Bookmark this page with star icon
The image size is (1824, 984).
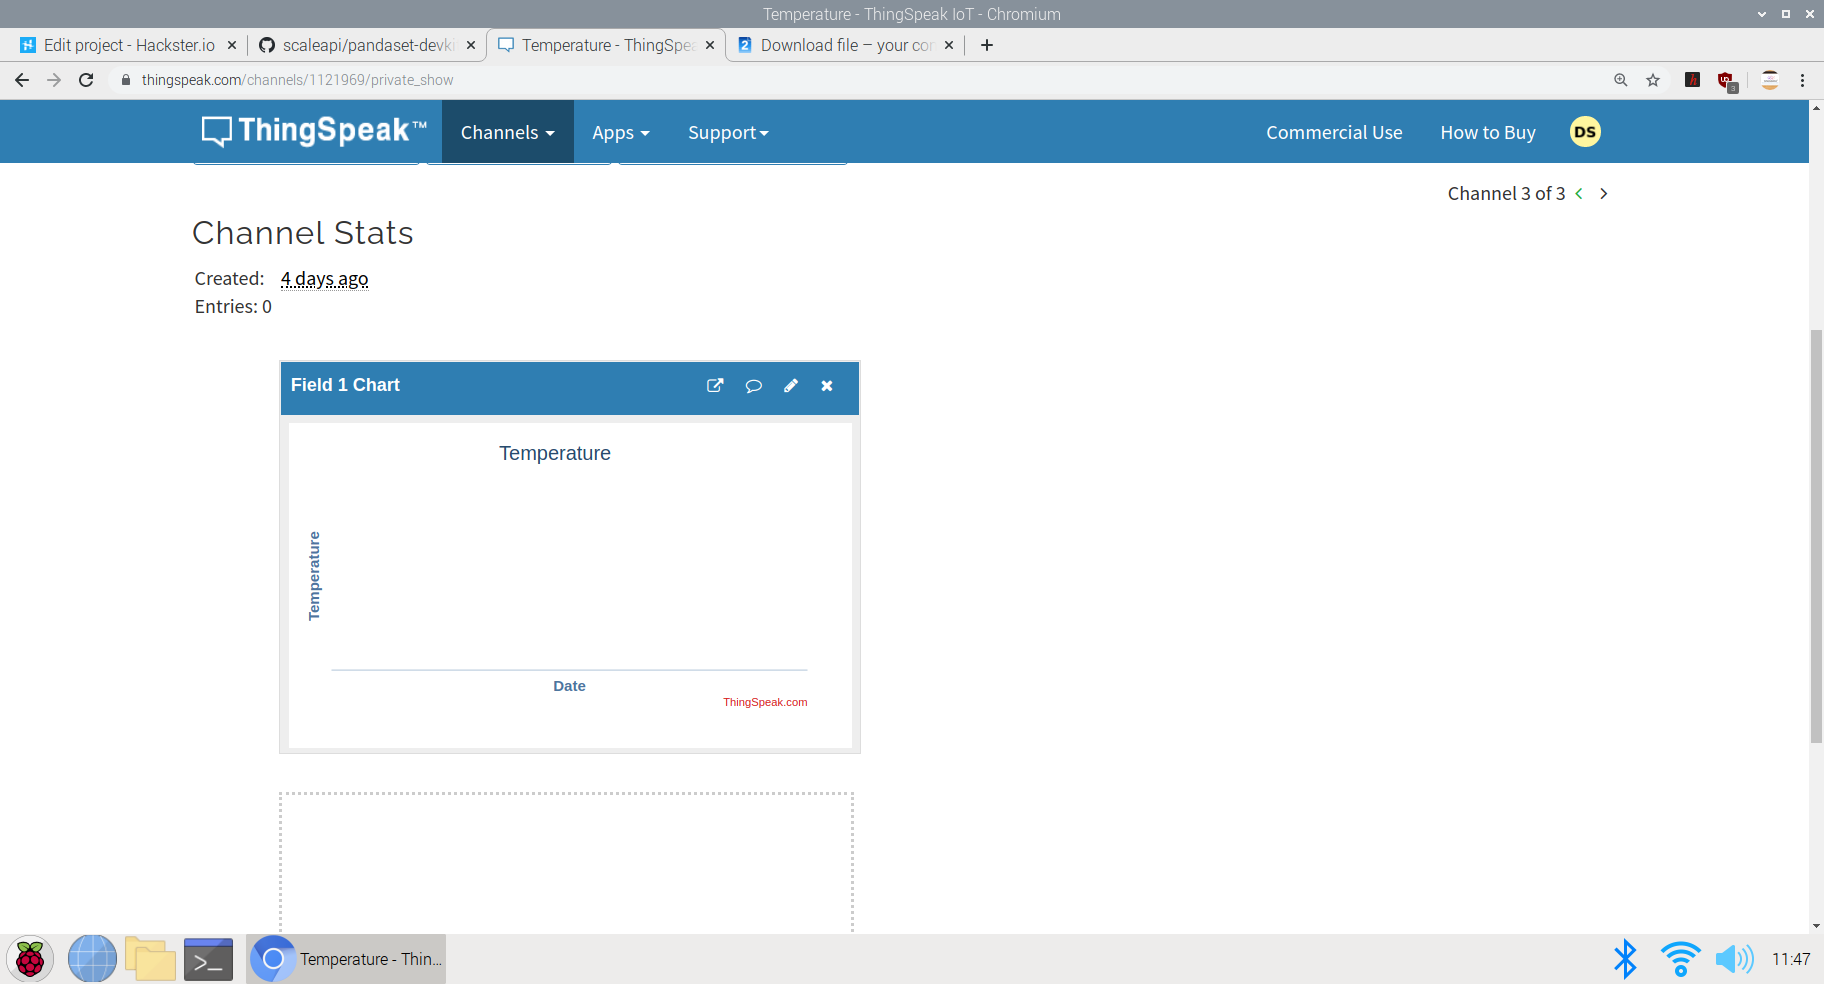pos(1653,80)
